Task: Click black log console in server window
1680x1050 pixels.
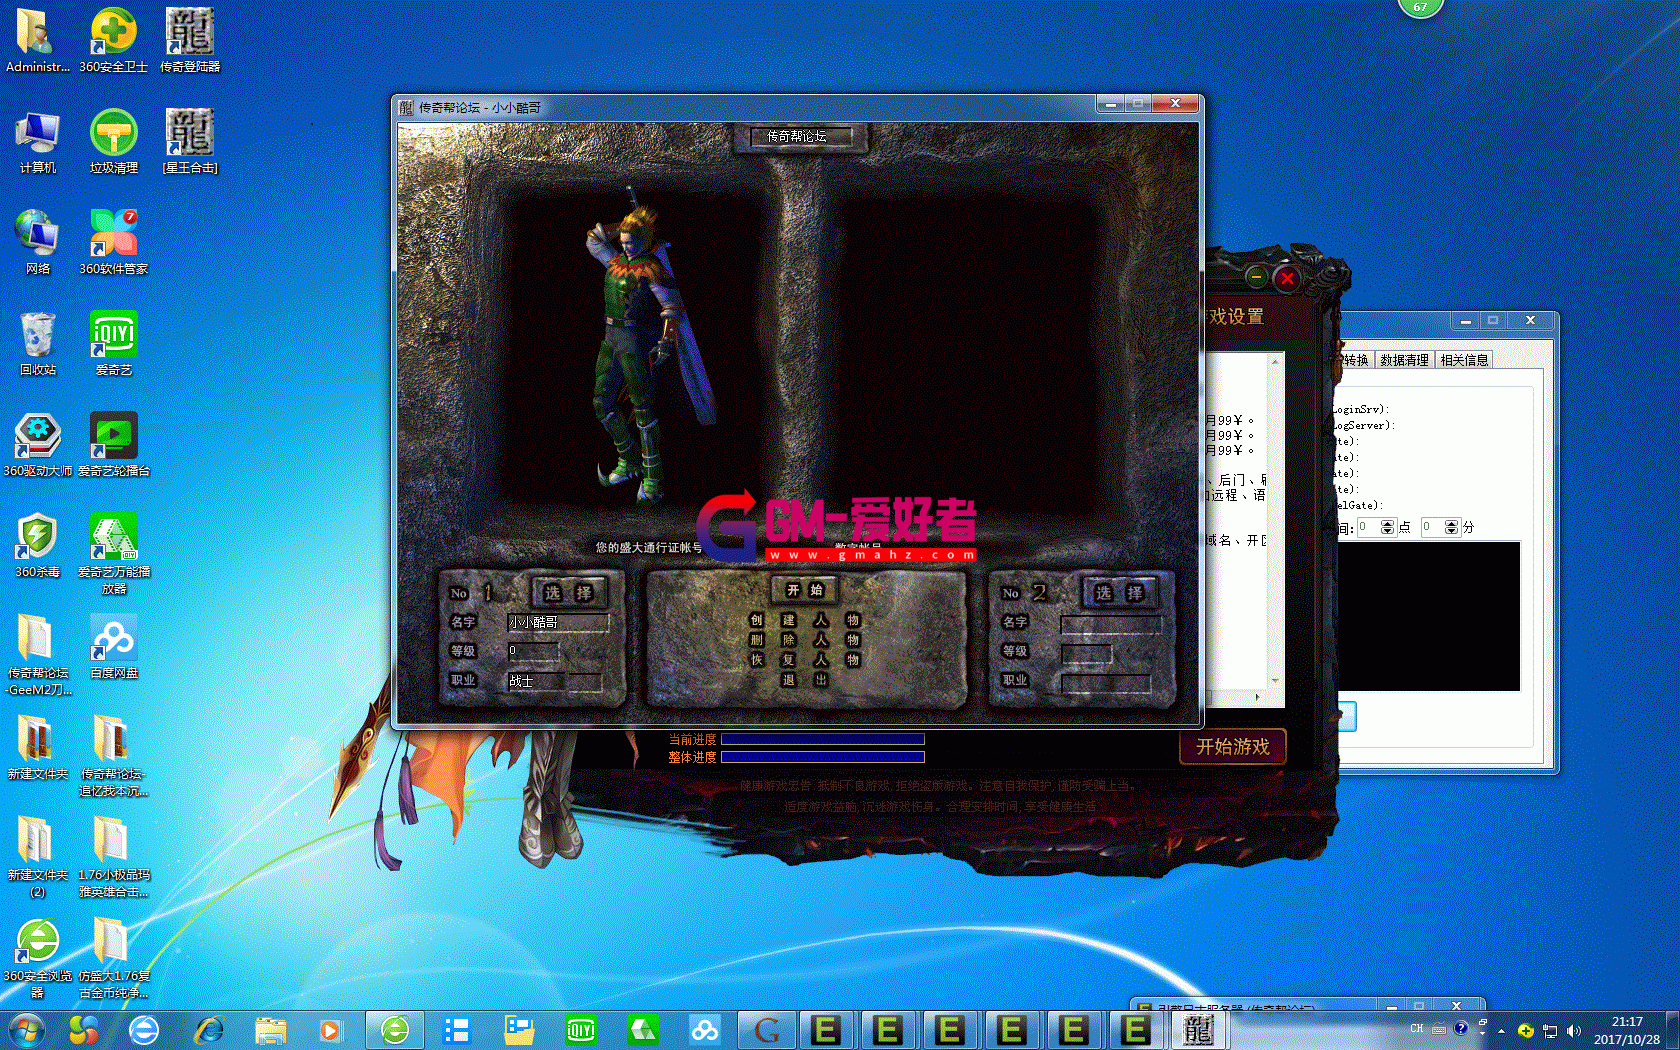Action: point(1429,616)
